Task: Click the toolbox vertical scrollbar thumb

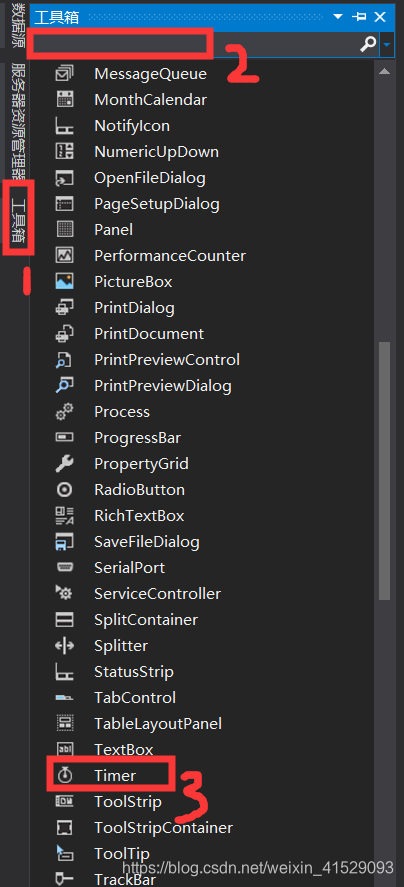Action: (x=384, y=471)
